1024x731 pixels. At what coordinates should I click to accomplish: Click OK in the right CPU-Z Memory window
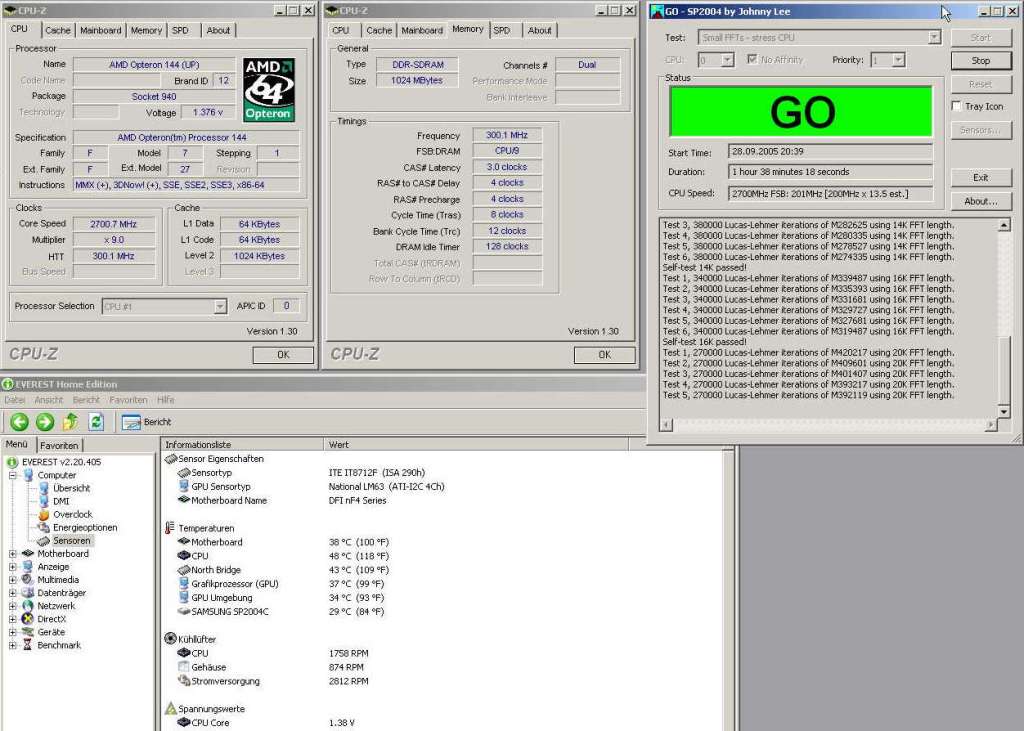point(605,355)
